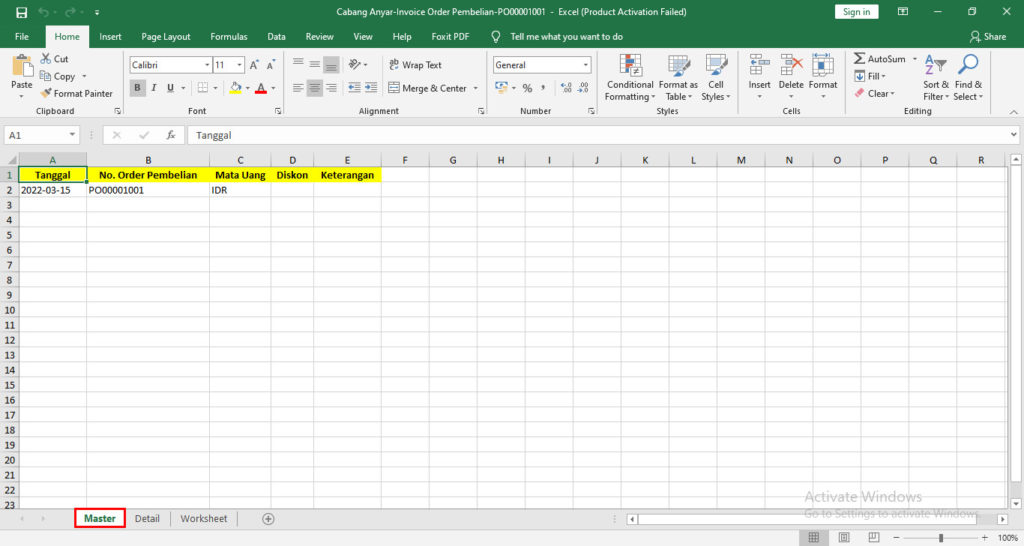Expand the Conditional Formatting menu
Viewport: 1024px width, 546px height.
[x=630, y=78]
